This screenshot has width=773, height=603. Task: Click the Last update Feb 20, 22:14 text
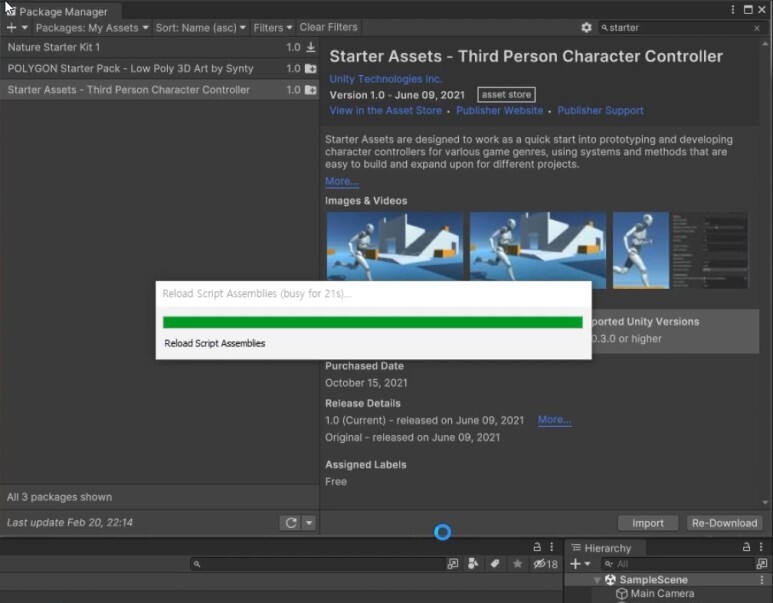click(x=70, y=522)
